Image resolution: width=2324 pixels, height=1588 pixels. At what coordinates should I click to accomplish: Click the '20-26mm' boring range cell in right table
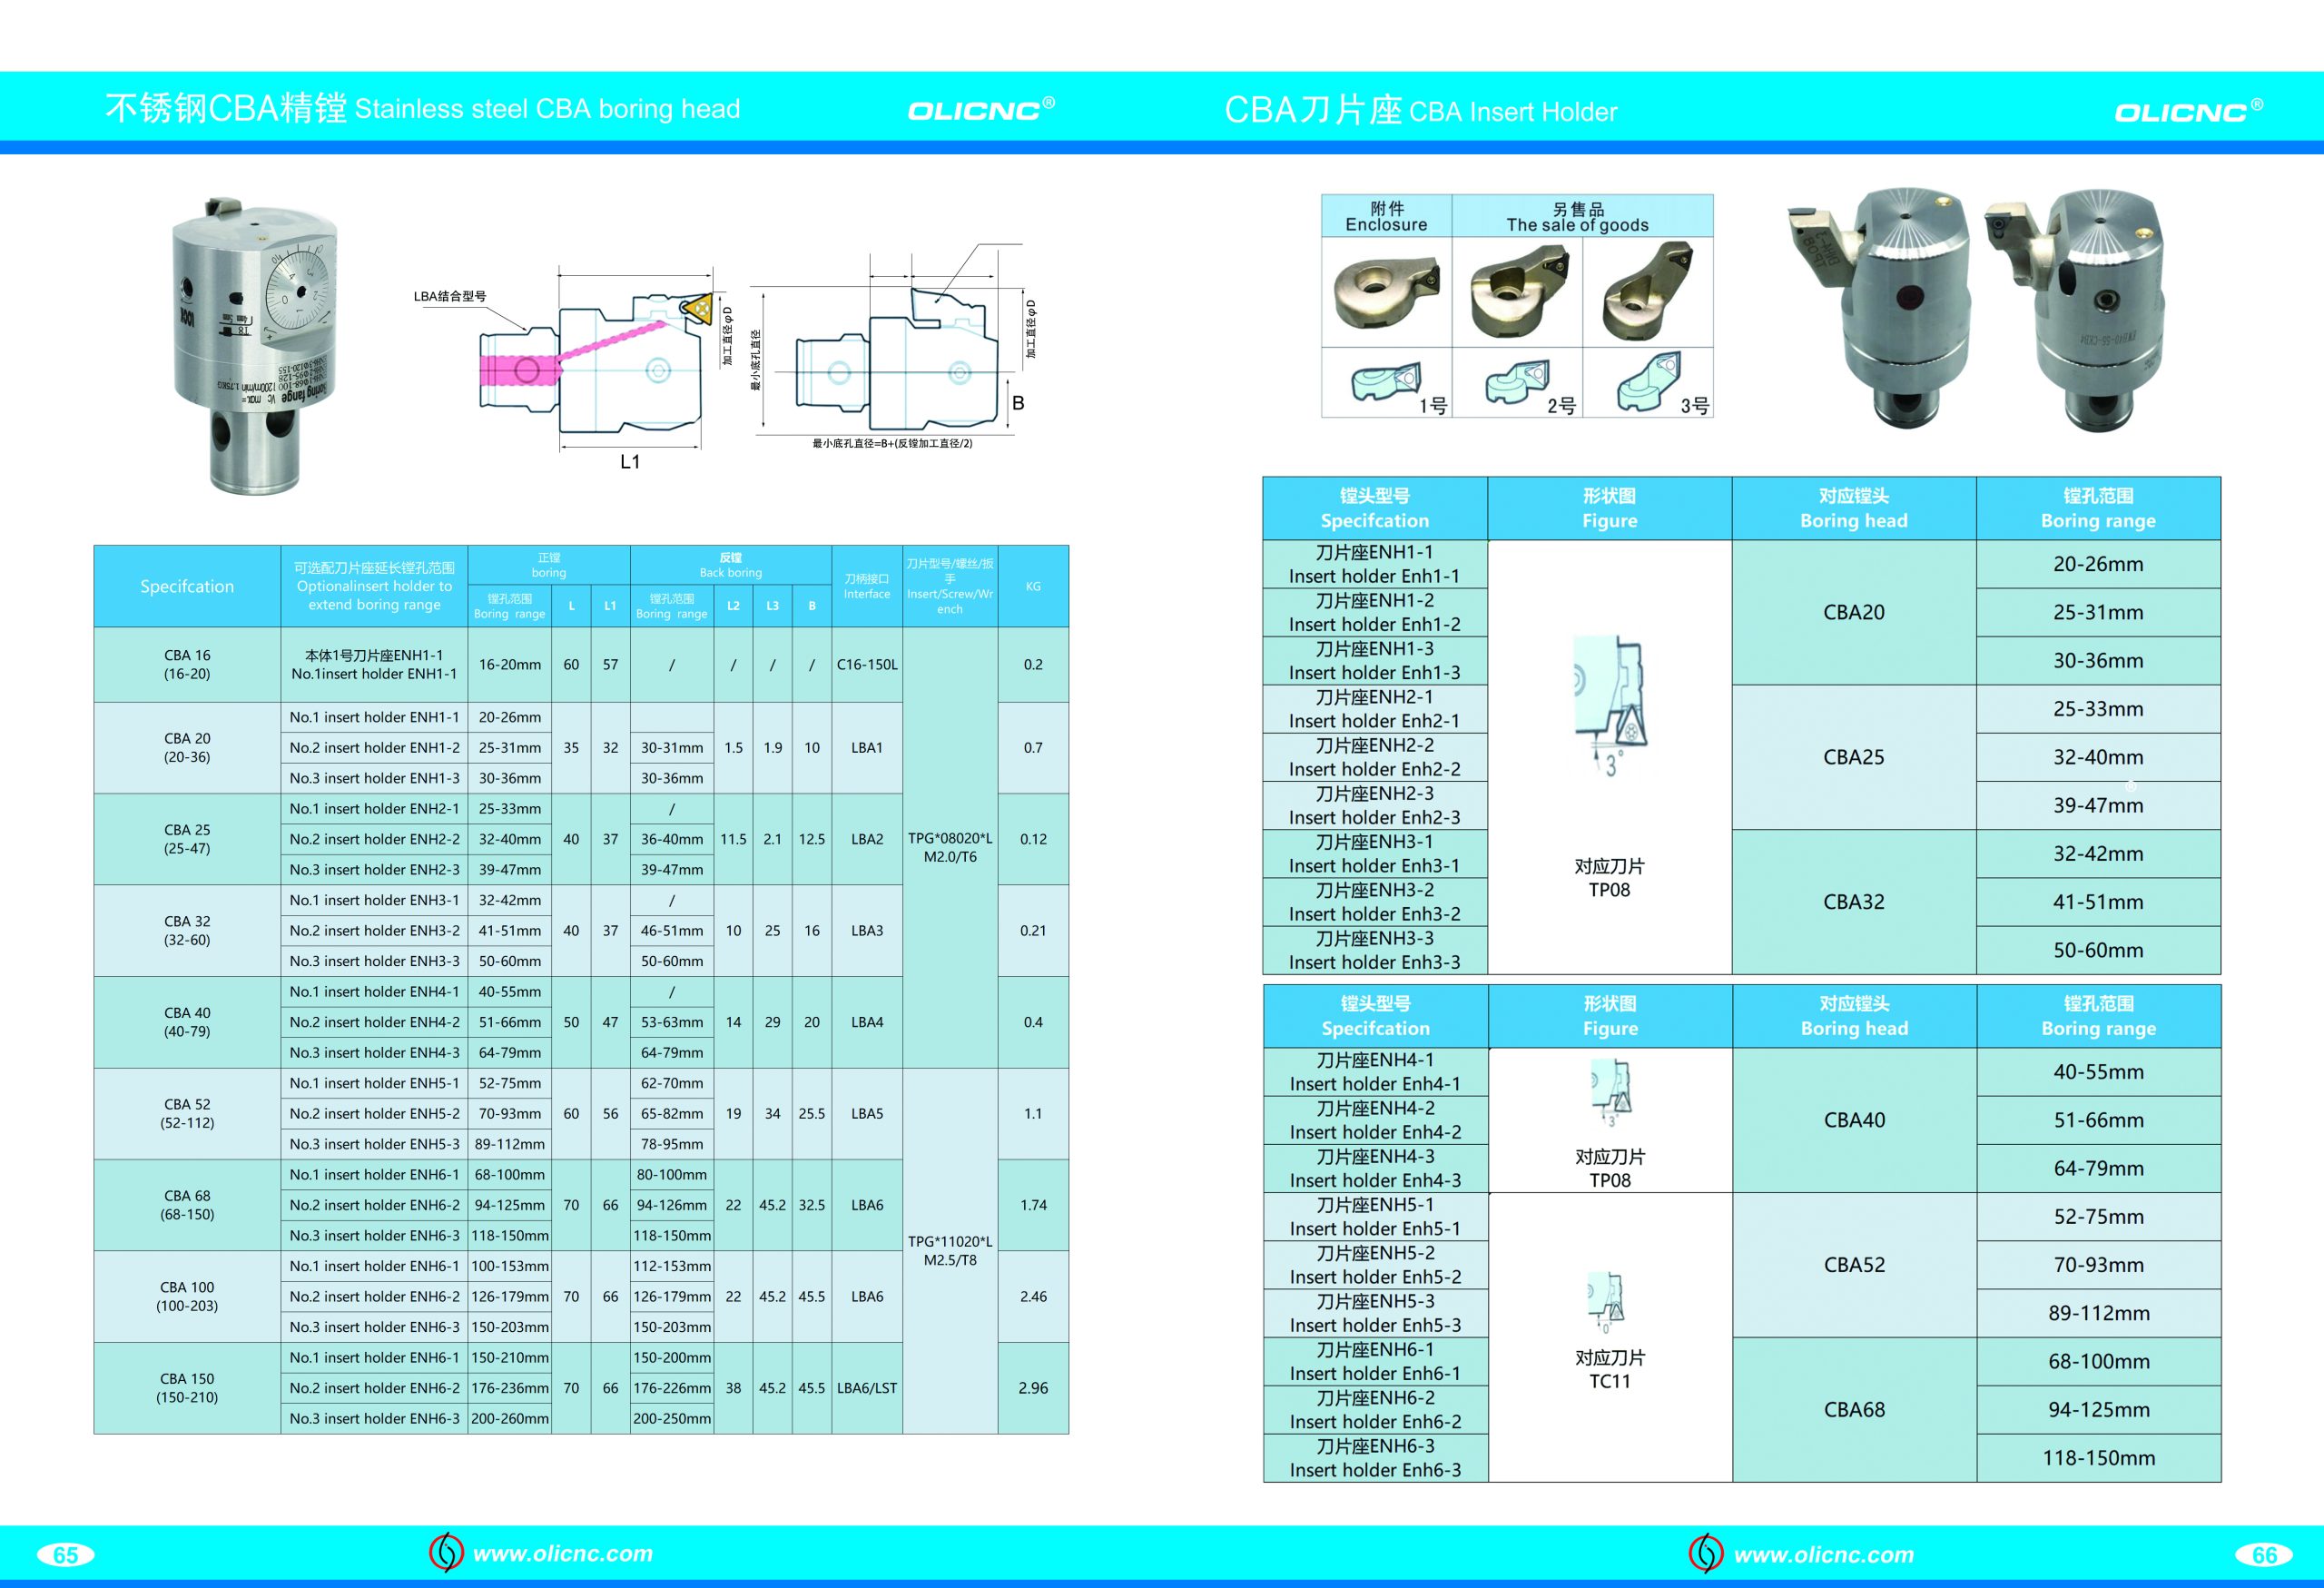tap(2098, 564)
